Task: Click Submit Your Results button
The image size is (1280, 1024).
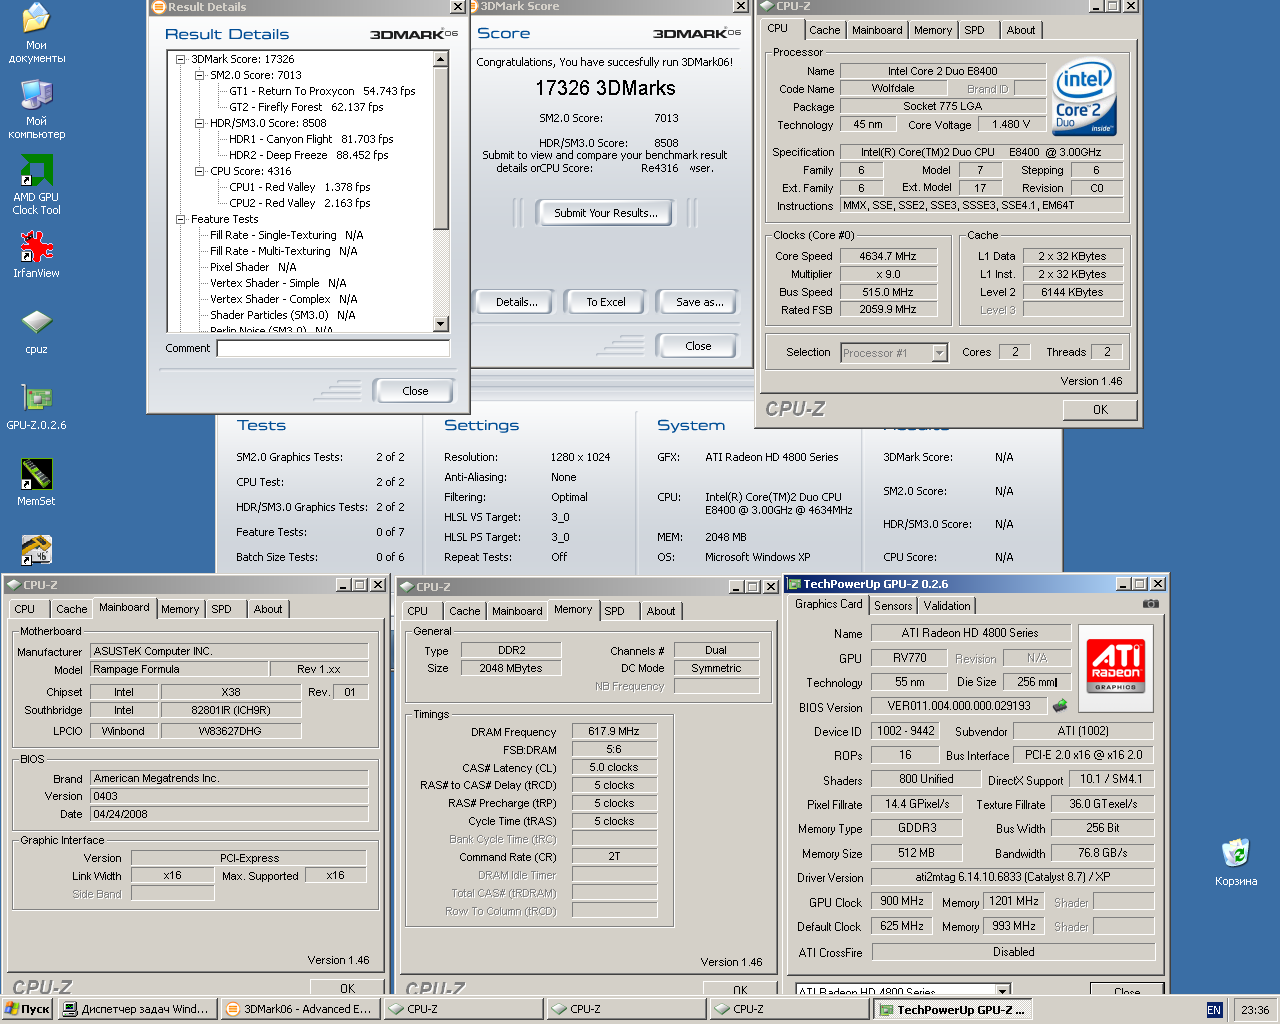Action: tap(606, 213)
